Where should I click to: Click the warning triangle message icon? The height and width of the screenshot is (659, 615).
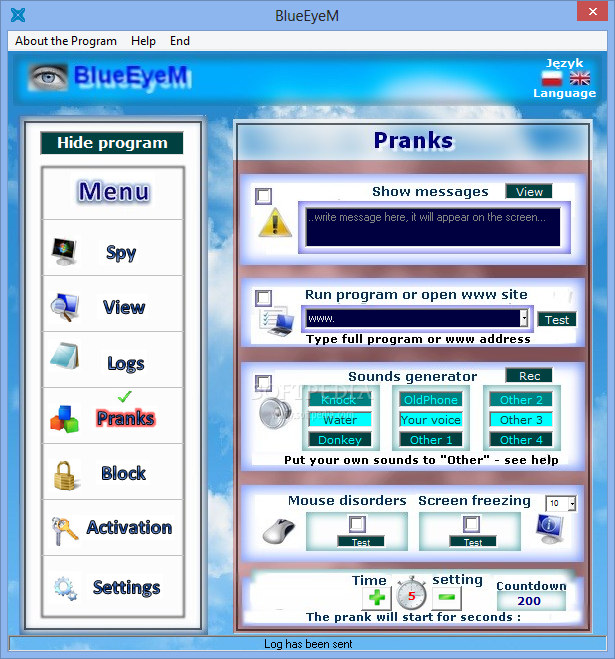(x=275, y=222)
